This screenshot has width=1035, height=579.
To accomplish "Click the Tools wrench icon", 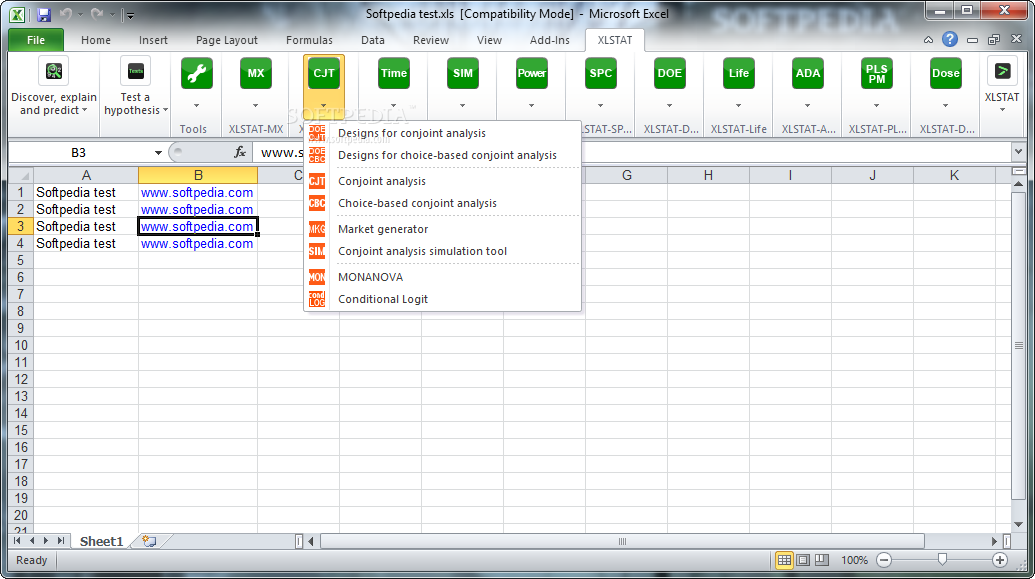I will pos(197,73).
